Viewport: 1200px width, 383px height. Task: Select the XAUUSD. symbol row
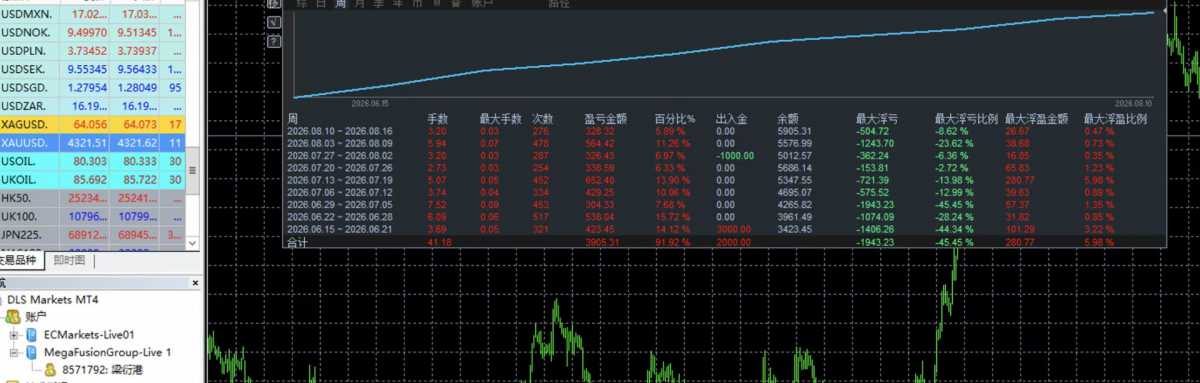[x=93, y=143]
